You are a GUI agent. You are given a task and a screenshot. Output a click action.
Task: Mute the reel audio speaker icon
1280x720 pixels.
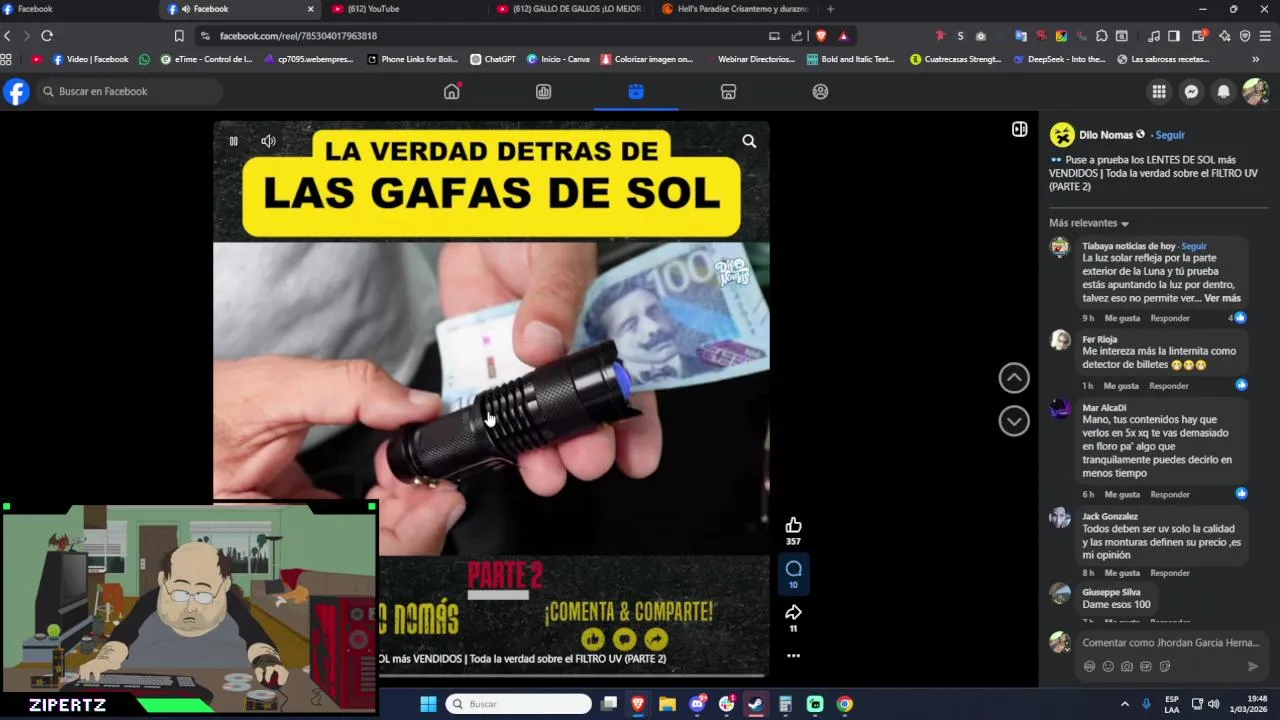pyautogui.click(x=268, y=141)
